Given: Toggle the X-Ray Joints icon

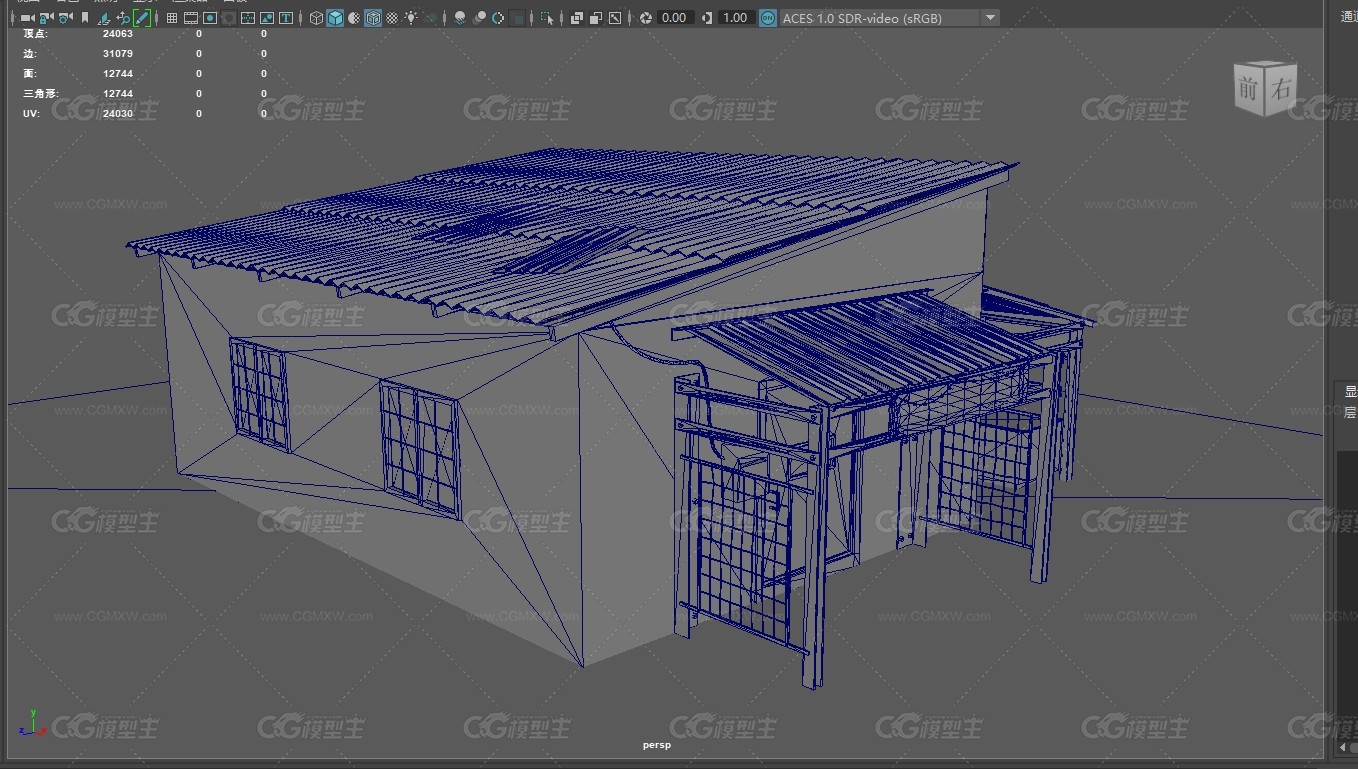Looking at the screenshot, I should click(x=614, y=18).
